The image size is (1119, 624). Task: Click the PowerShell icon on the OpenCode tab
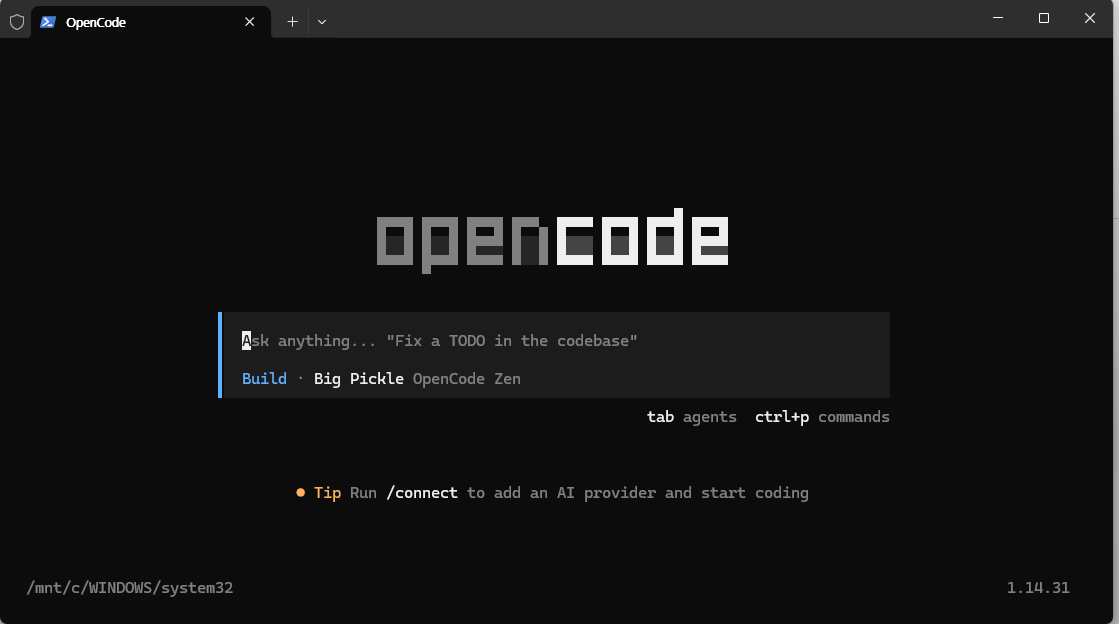pos(48,22)
